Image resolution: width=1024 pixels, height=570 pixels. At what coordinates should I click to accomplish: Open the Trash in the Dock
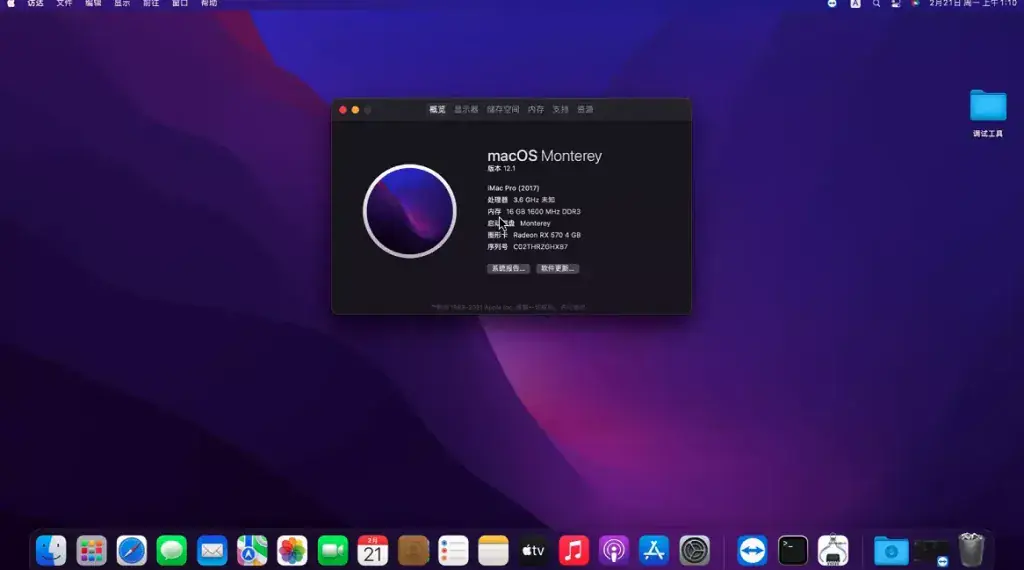point(971,550)
